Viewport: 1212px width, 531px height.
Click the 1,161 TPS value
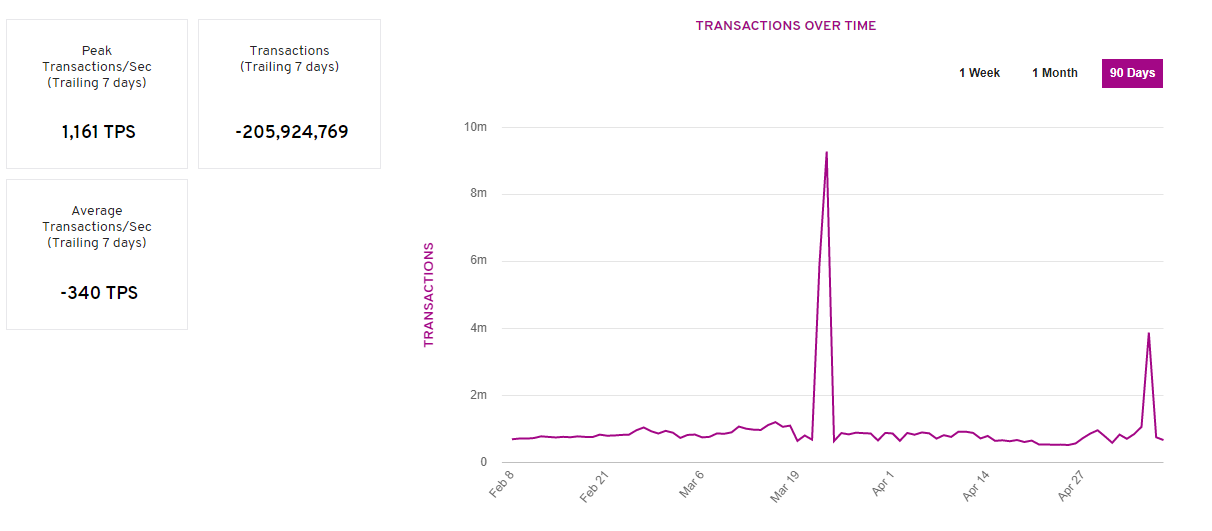click(x=97, y=132)
